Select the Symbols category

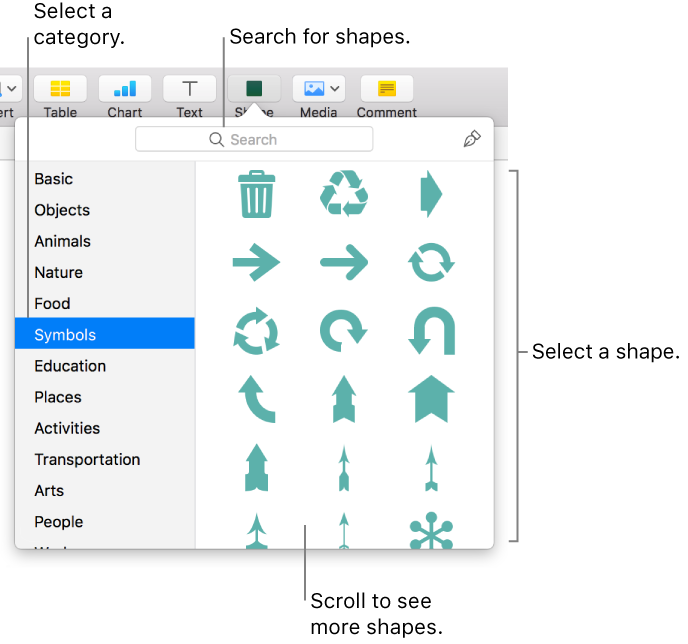(x=105, y=333)
